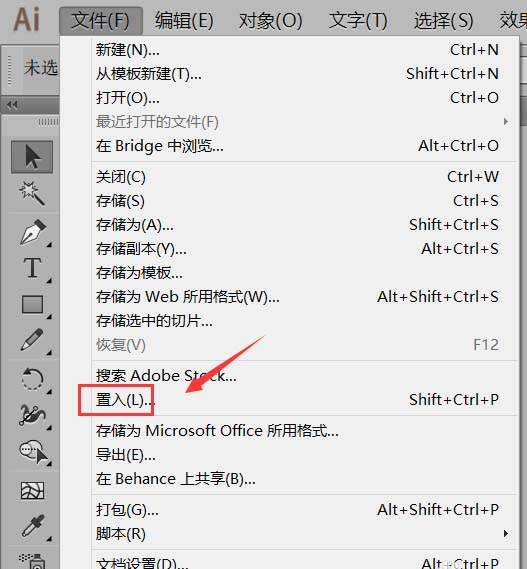Viewport: 527px width, 569px height.
Task: Open the 选择(S) menu
Action: 444,20
